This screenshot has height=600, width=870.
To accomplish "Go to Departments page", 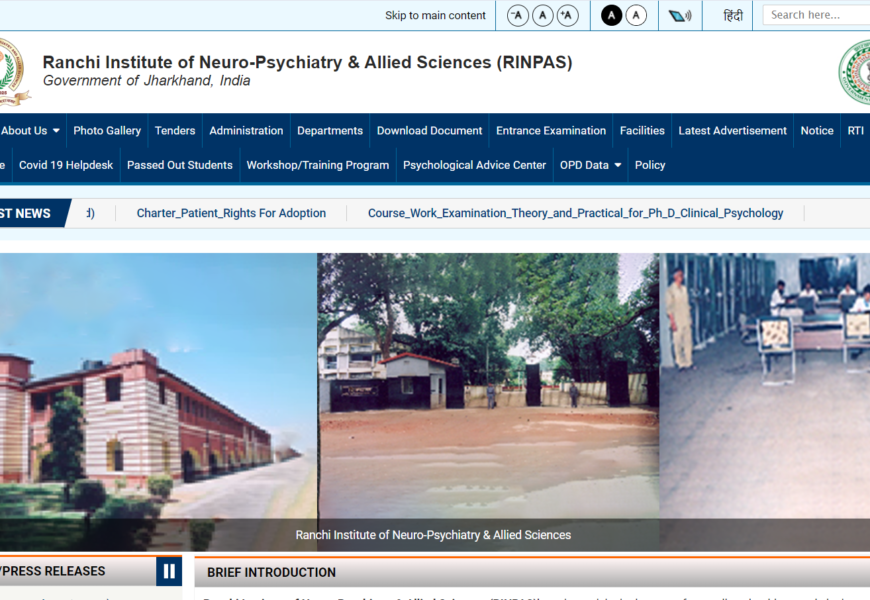I will pos(330,130).
